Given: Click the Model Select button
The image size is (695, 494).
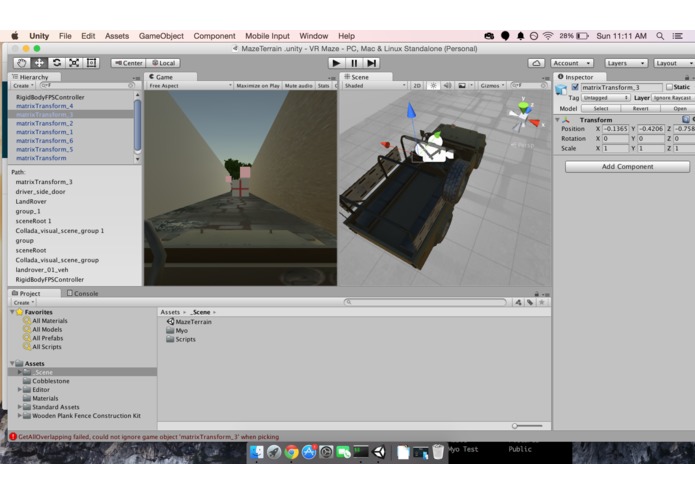Looking at the screenshot, I should tap(601, 109).
